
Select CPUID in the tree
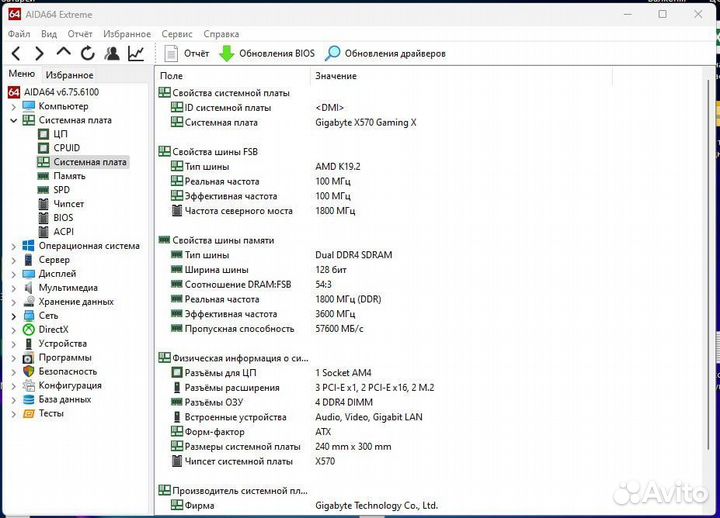click(59, 148)
